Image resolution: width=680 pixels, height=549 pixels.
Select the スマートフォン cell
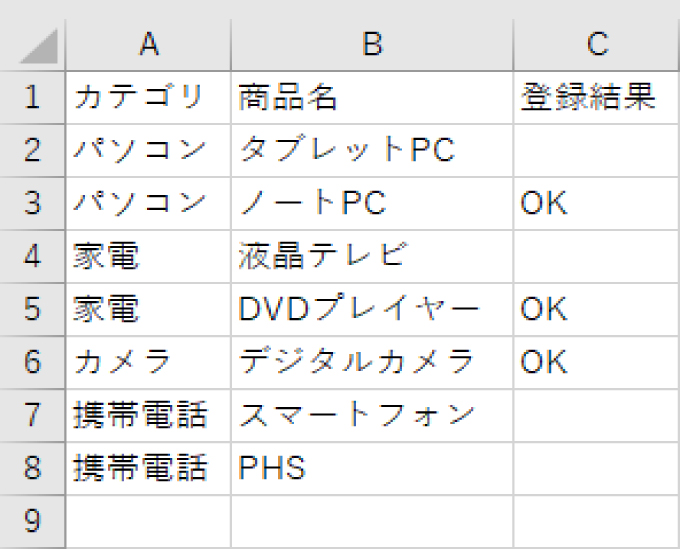coord(372,415)
